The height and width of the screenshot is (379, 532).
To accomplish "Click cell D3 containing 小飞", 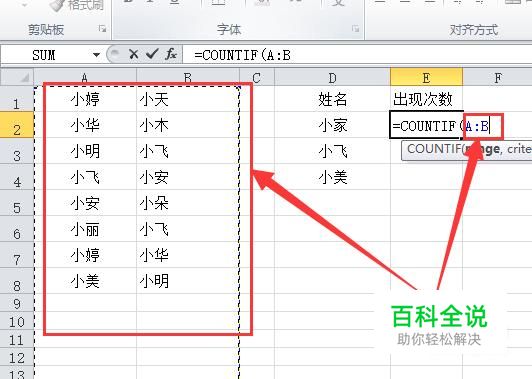I will point(332,151).
